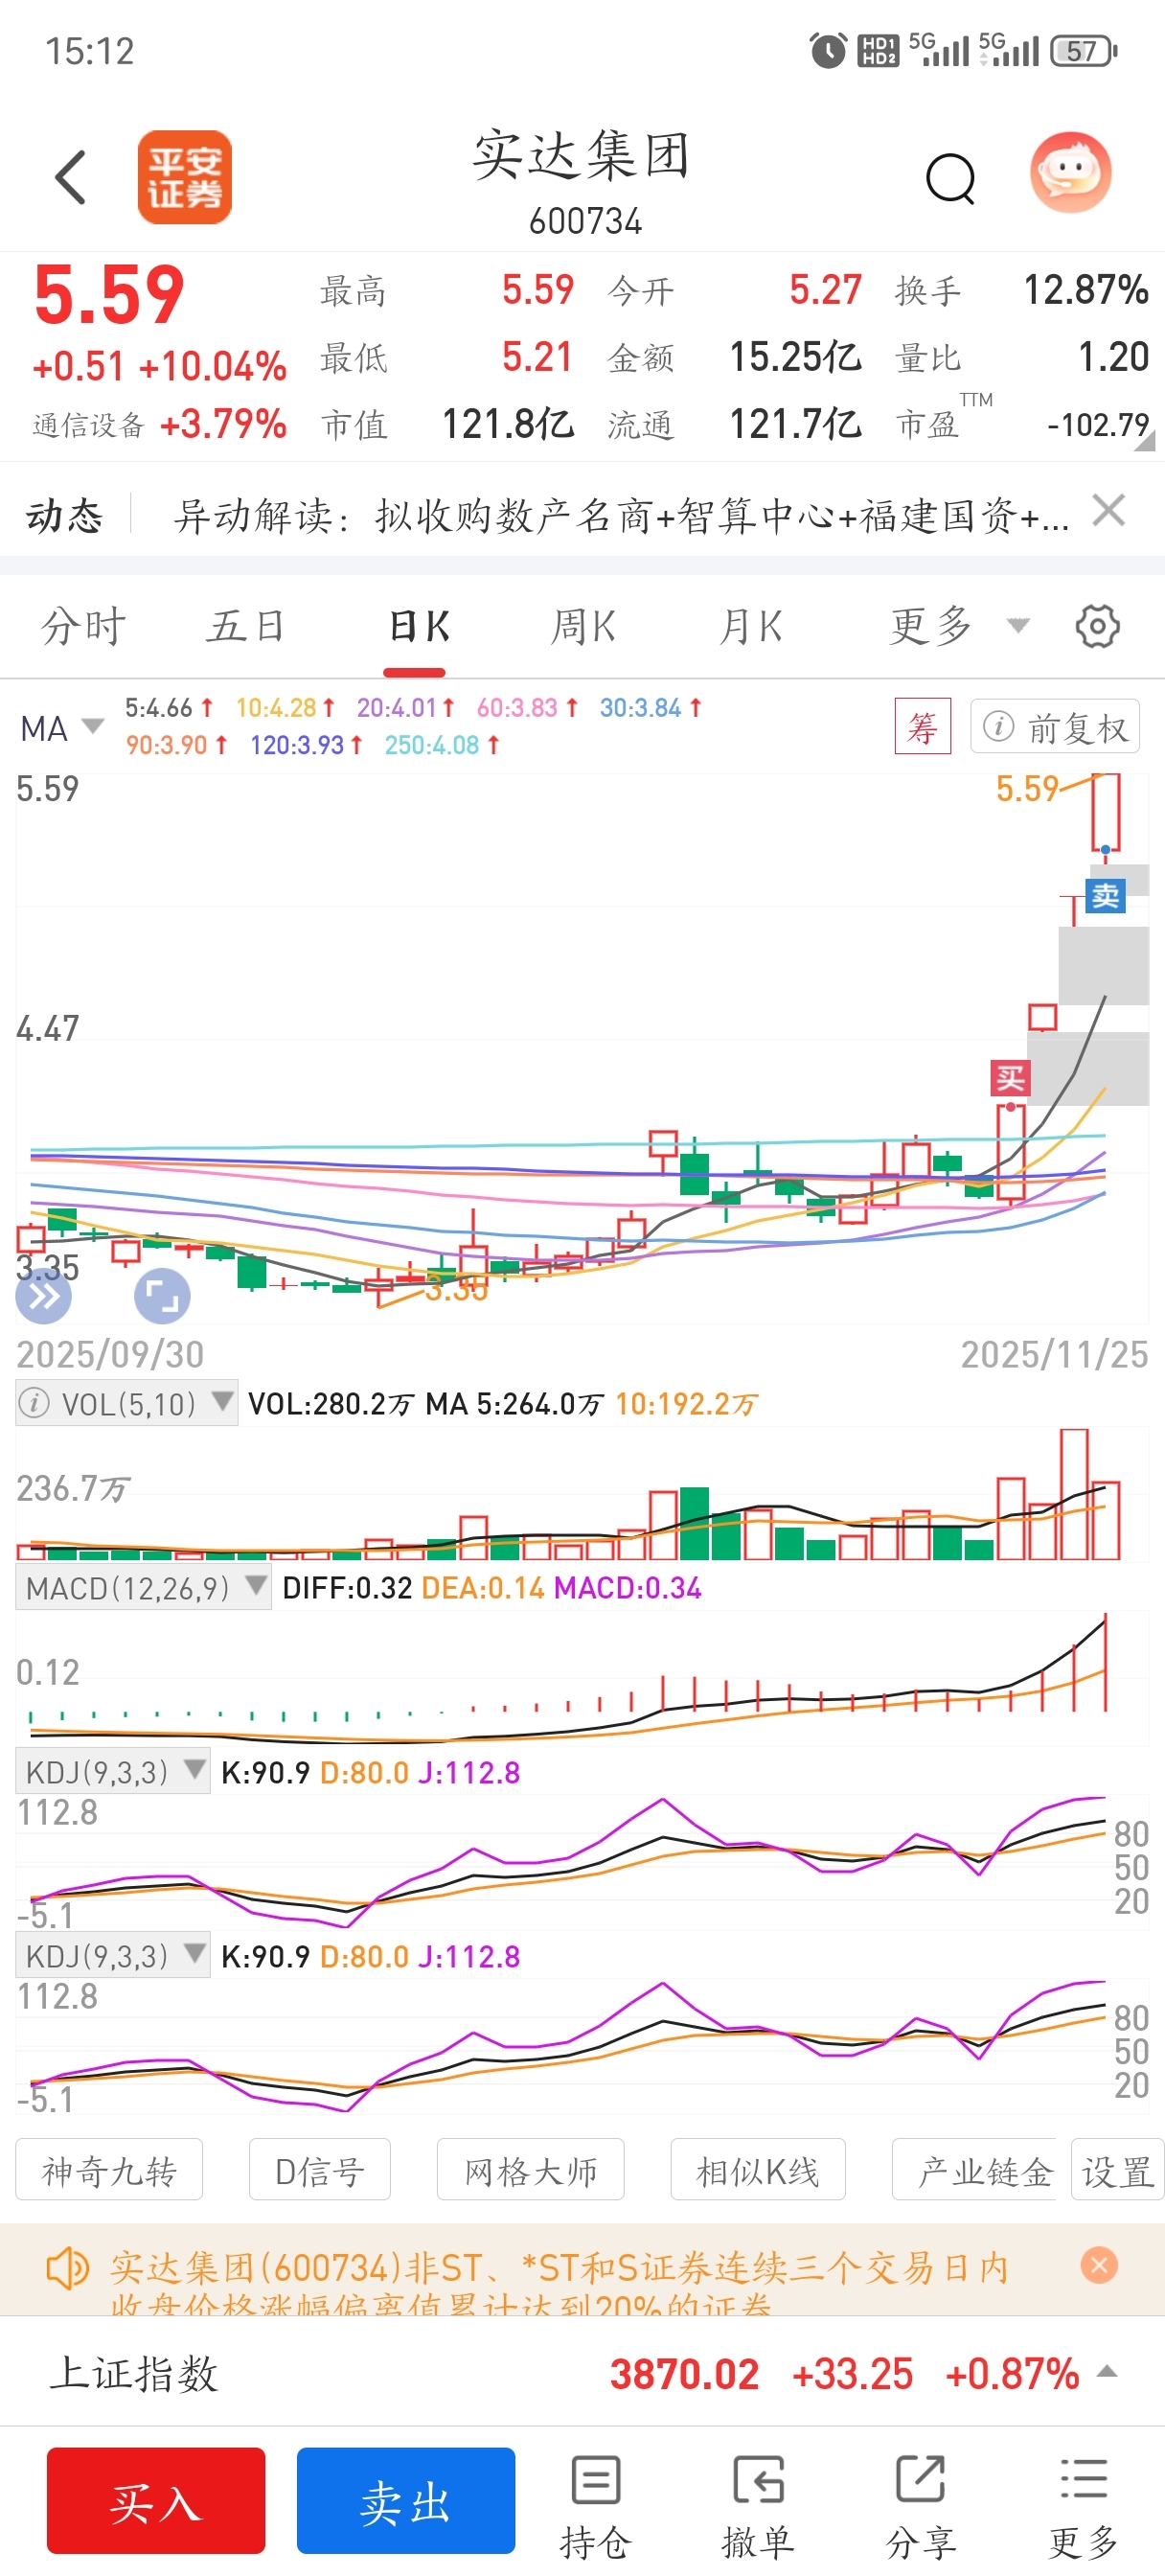1165x2576 pixels.
Task: Open 持仓 holdings icon
Action: point(596,2506)
